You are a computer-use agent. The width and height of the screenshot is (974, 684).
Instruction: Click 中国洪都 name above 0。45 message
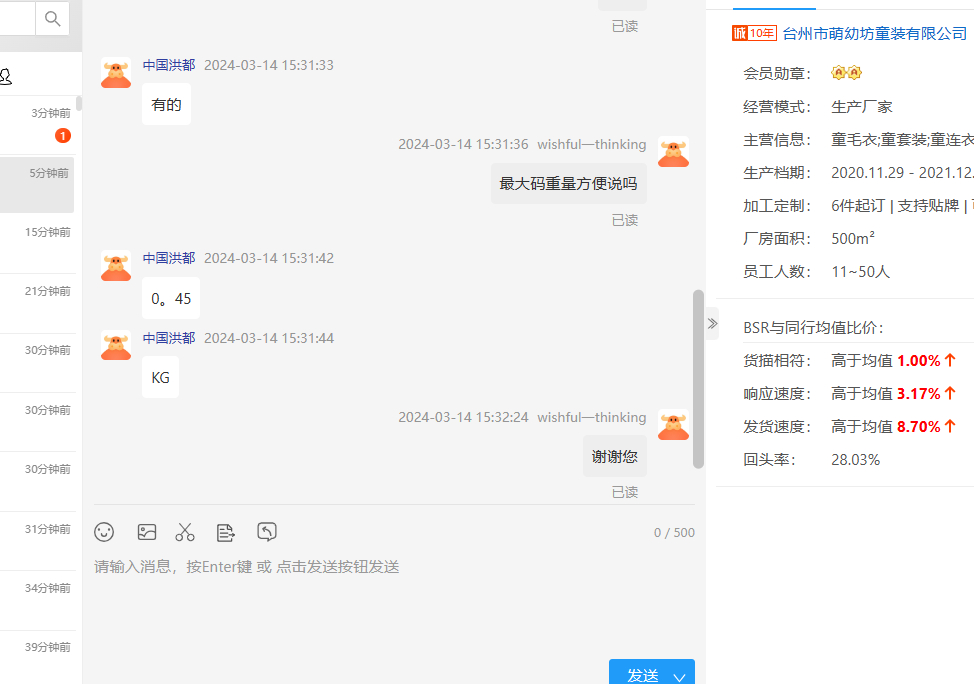(x=169, y=258)
